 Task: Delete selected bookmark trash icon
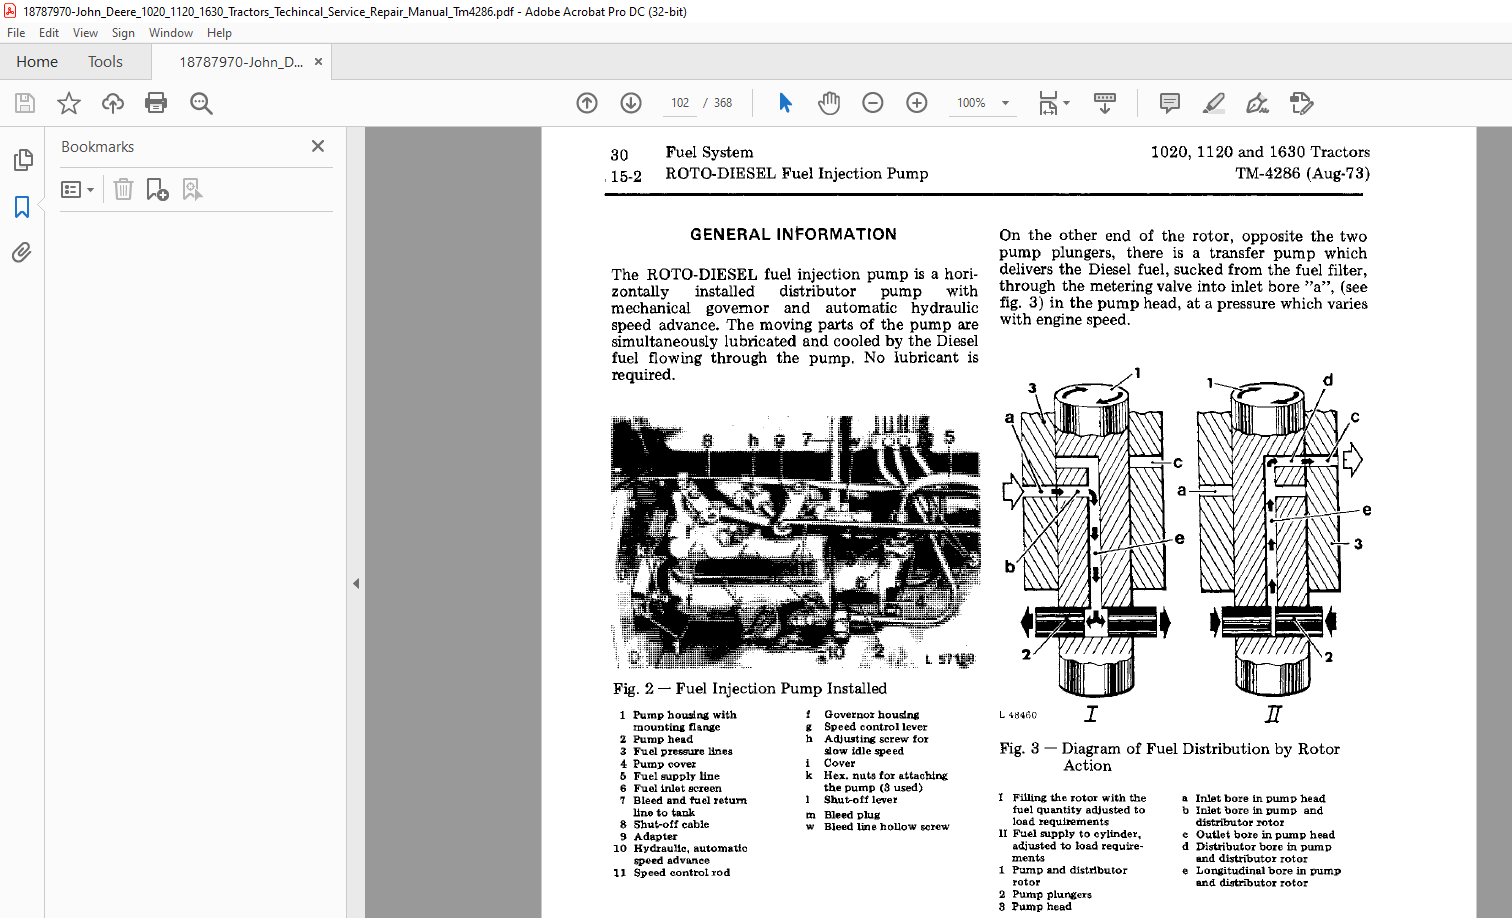[x=123, y=189]
